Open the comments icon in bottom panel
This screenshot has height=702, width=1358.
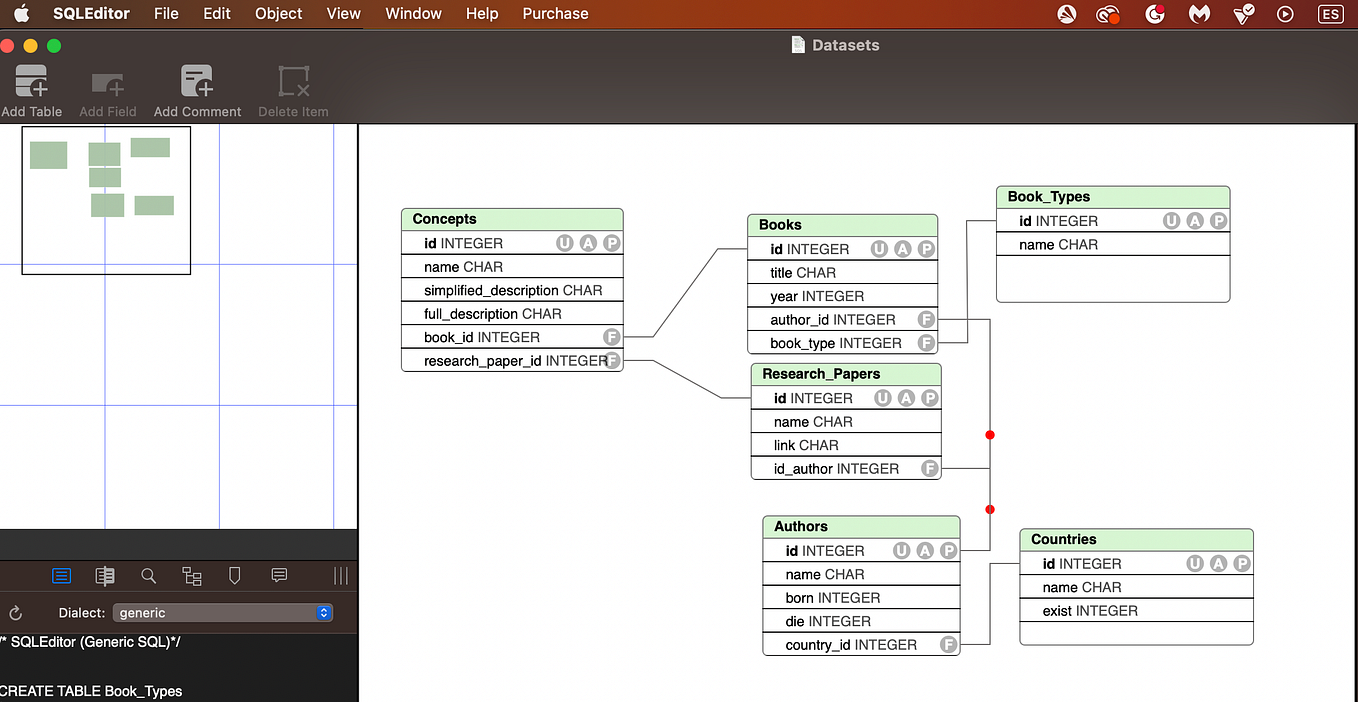point(278,576)
